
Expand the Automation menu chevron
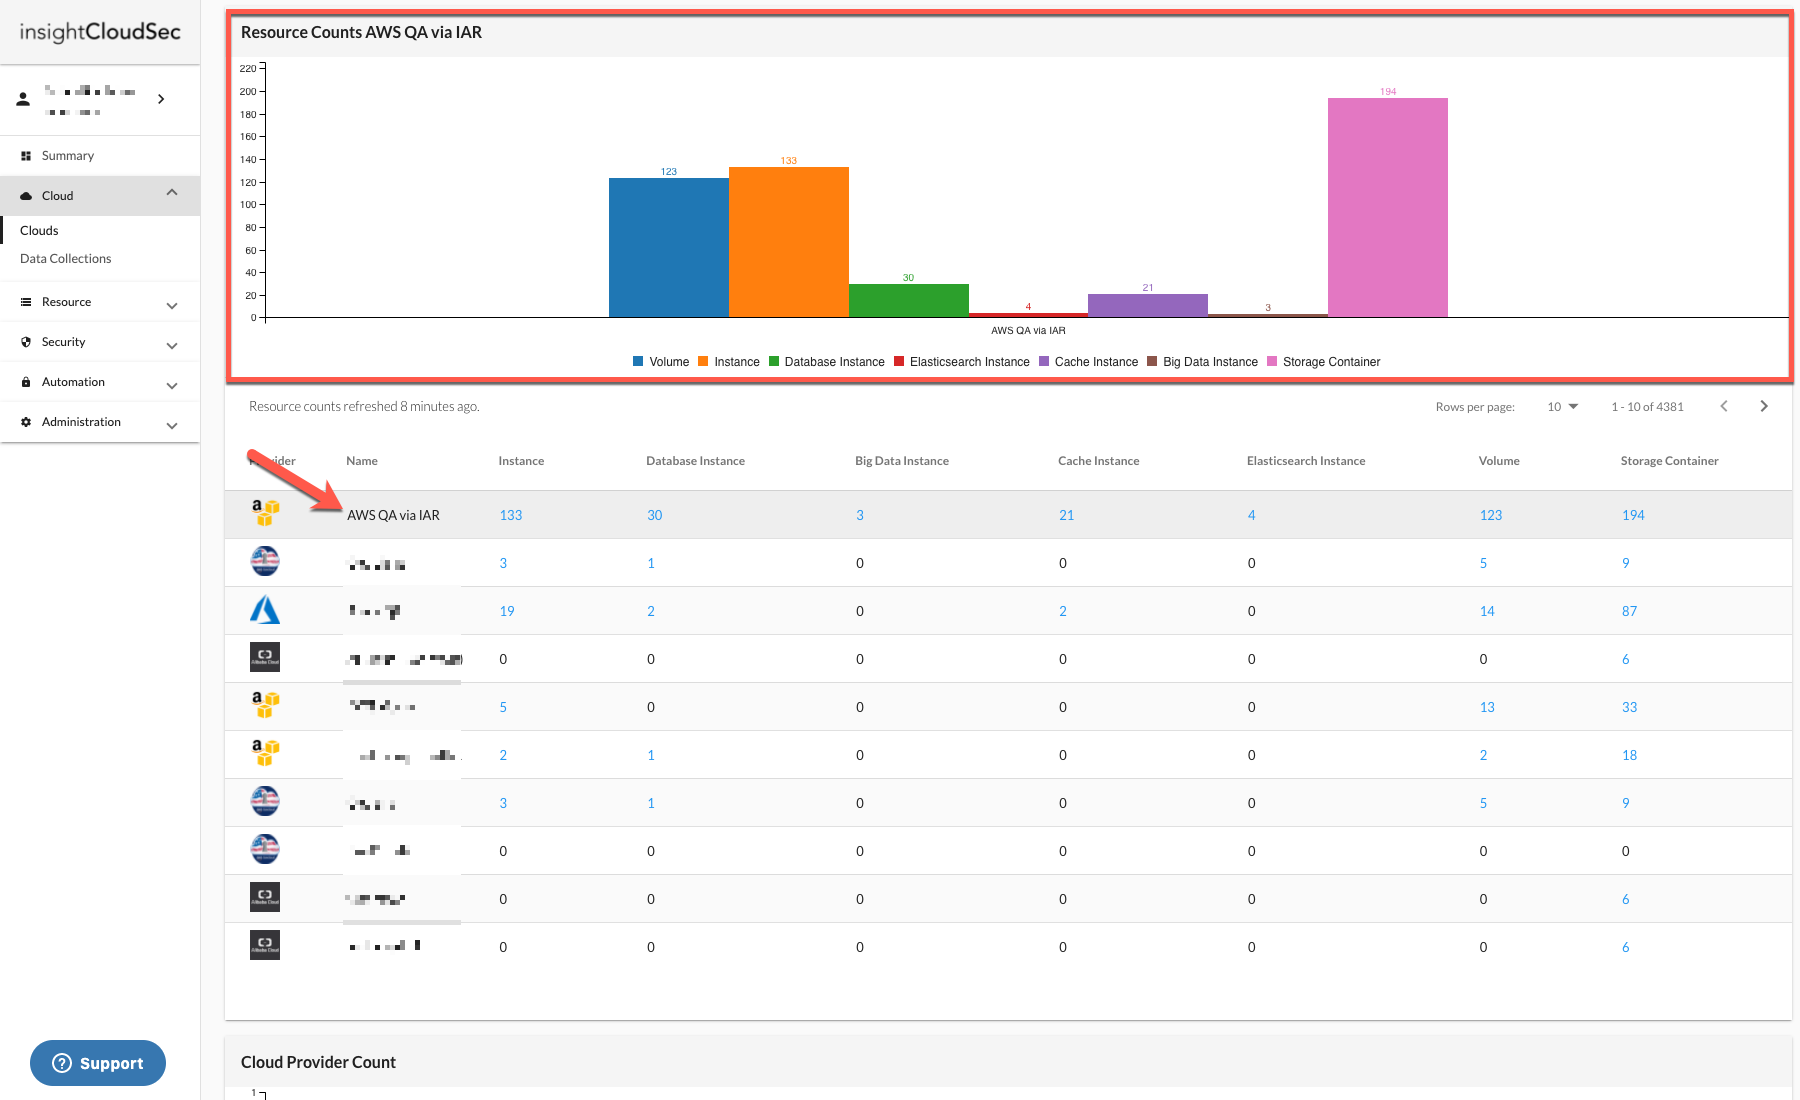coord(172,386)
